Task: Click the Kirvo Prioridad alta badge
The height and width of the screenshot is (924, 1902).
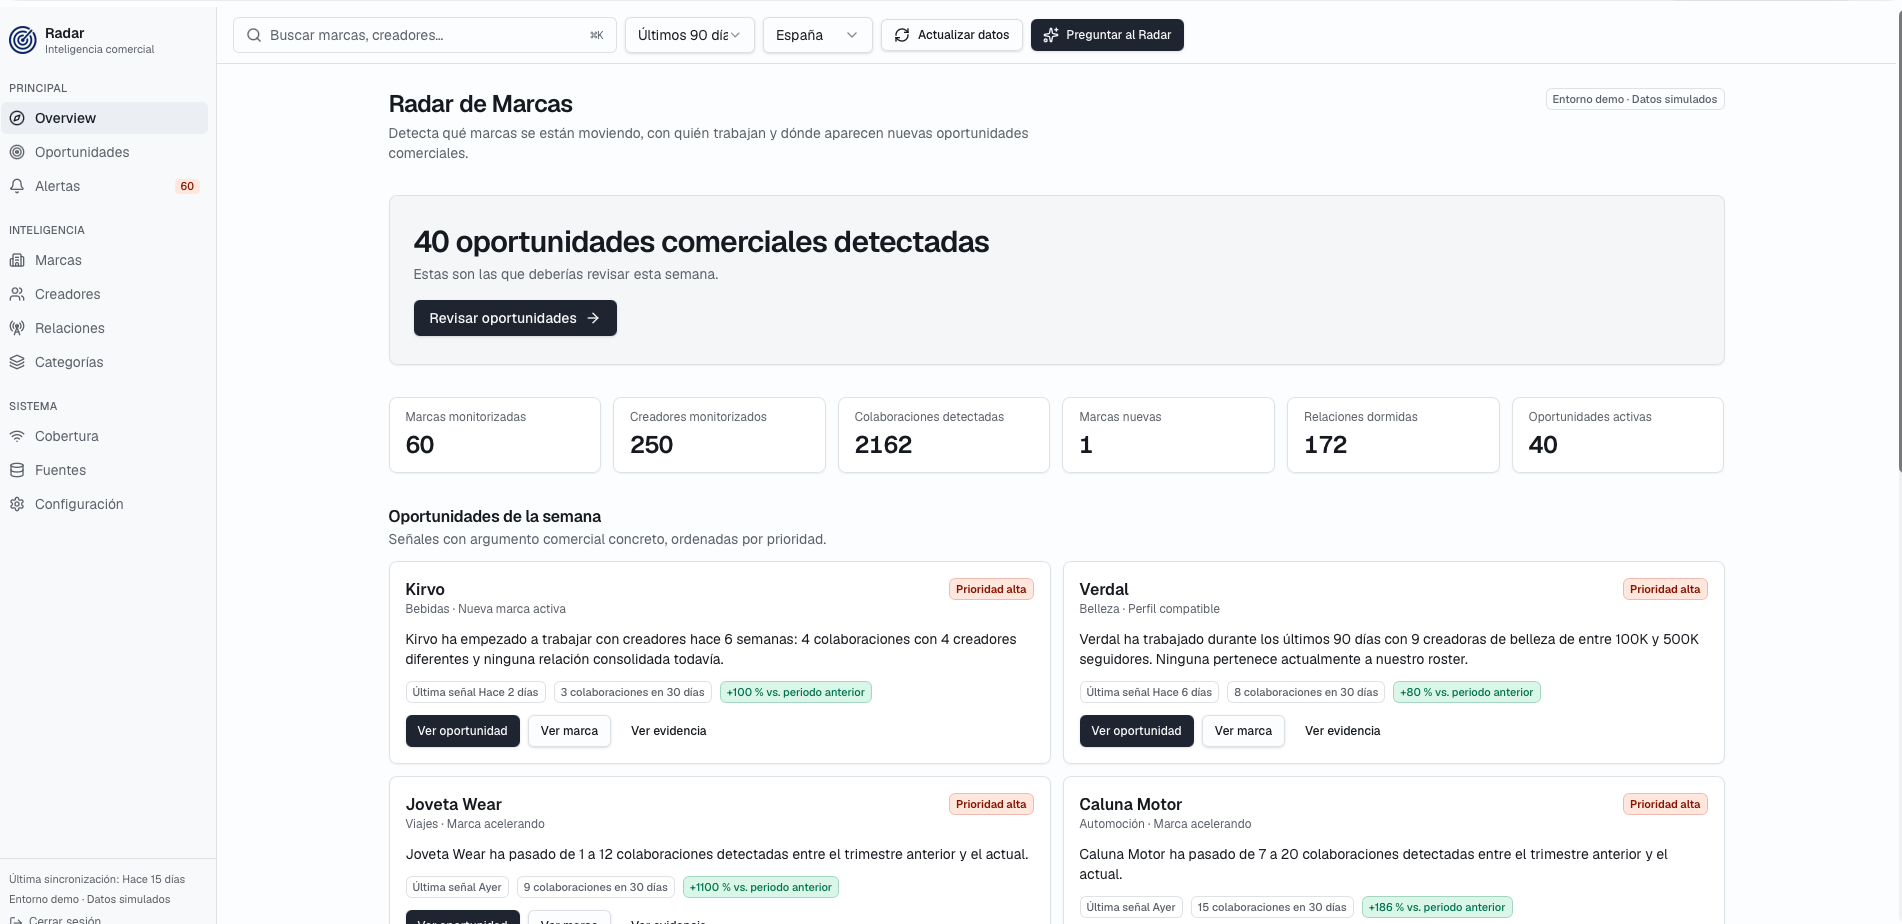Action: tap(991, 589)
